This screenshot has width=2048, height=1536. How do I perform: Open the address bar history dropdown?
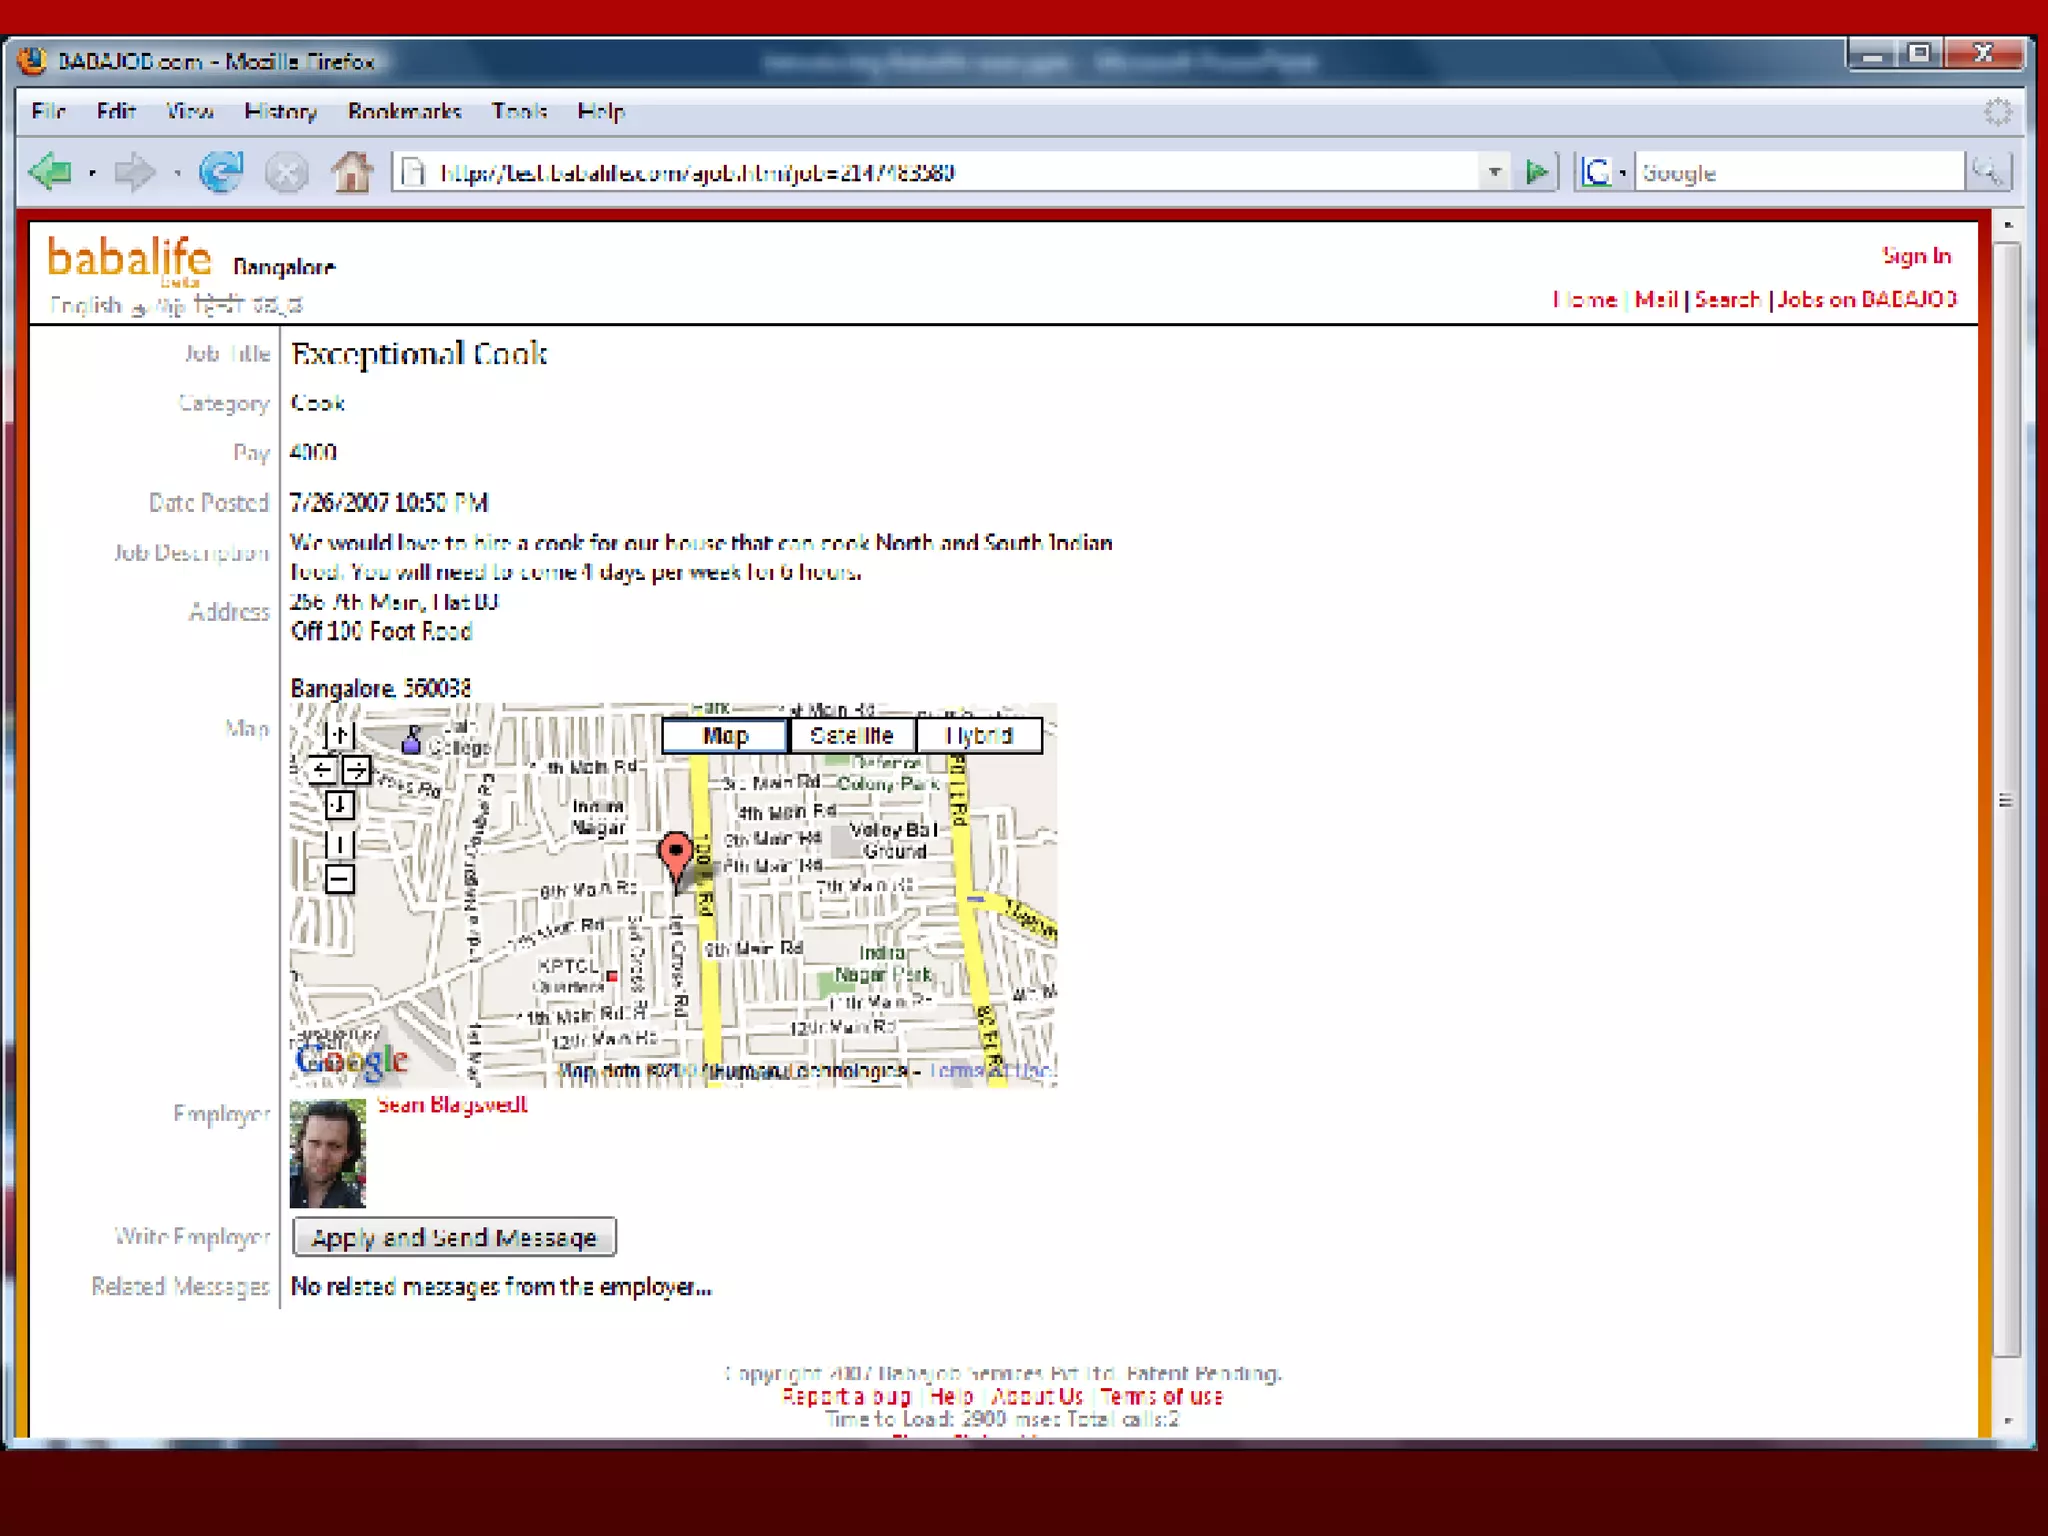[x=1494, y=172]
